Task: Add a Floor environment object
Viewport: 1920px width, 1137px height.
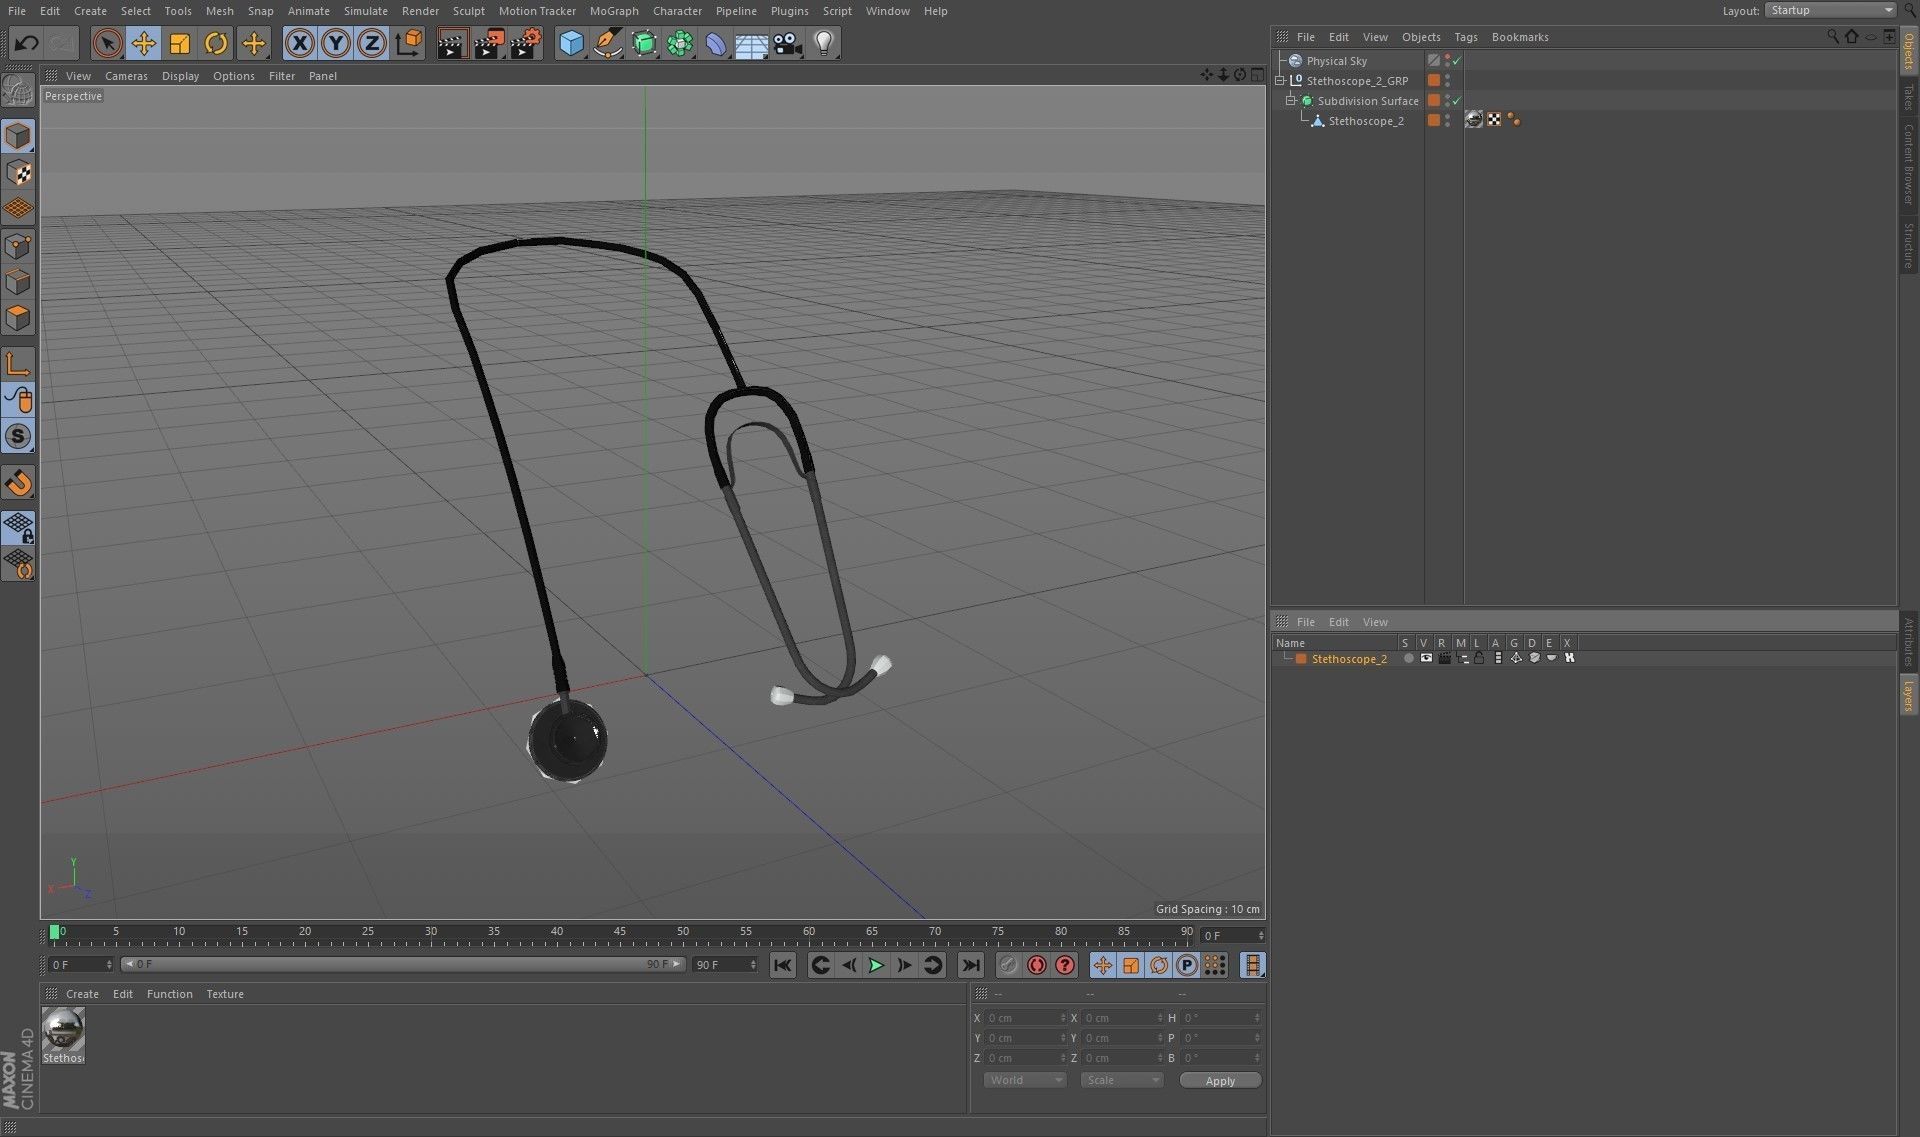Action: [751, 43]
